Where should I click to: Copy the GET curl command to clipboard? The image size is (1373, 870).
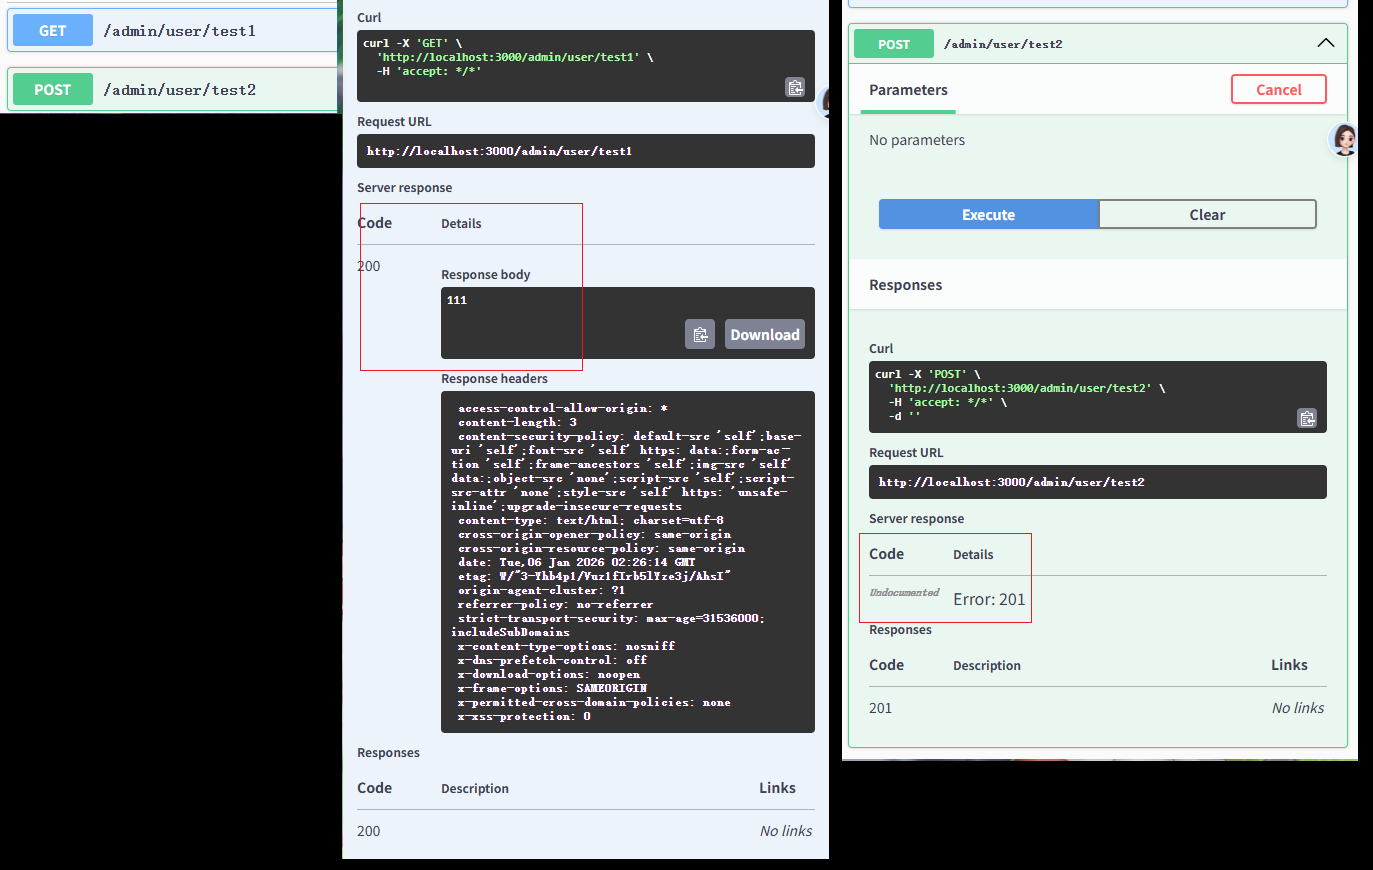(795, 87)
